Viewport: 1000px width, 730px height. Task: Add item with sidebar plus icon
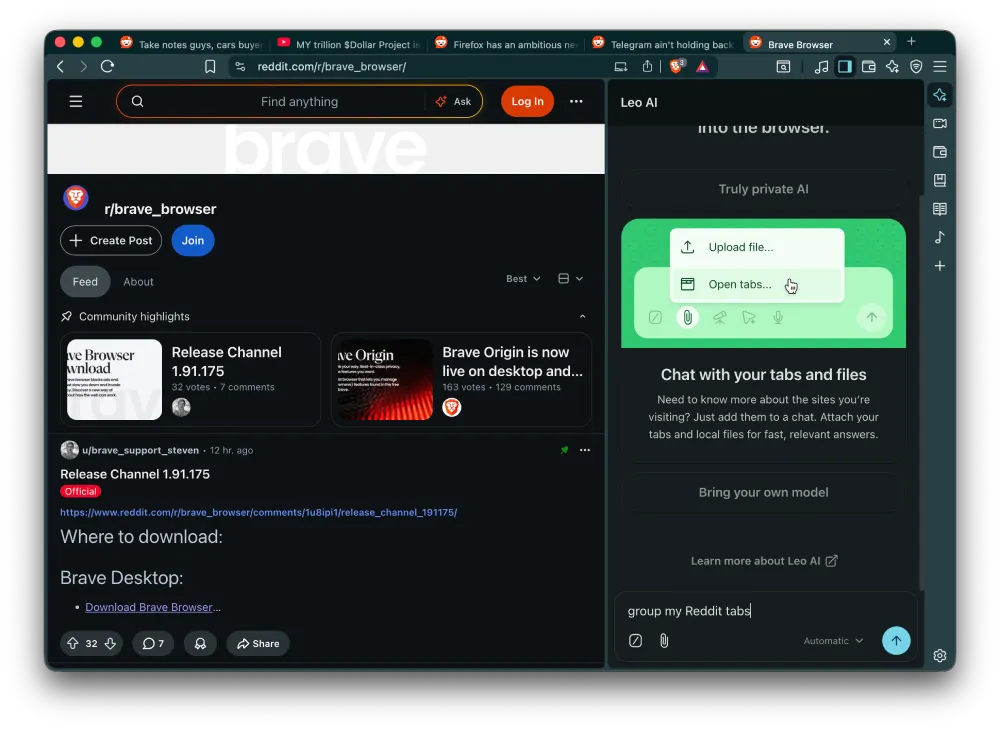tap(940, 266)
